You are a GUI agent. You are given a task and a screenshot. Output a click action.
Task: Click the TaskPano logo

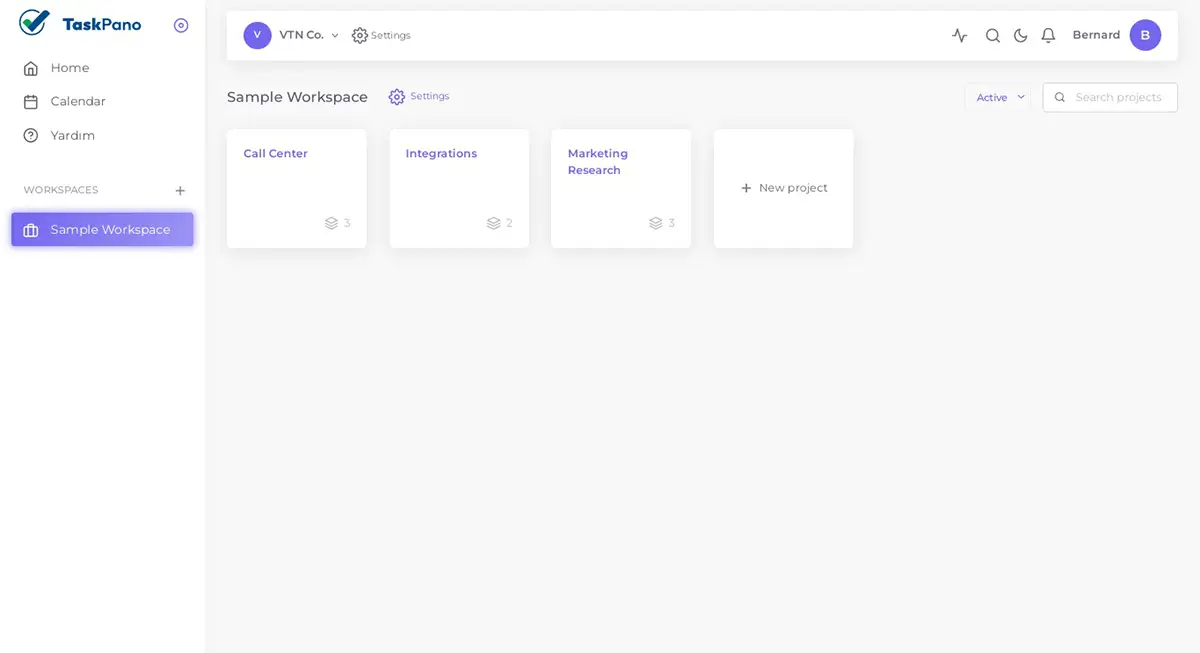pyautogui.click(x=81, y=23)
